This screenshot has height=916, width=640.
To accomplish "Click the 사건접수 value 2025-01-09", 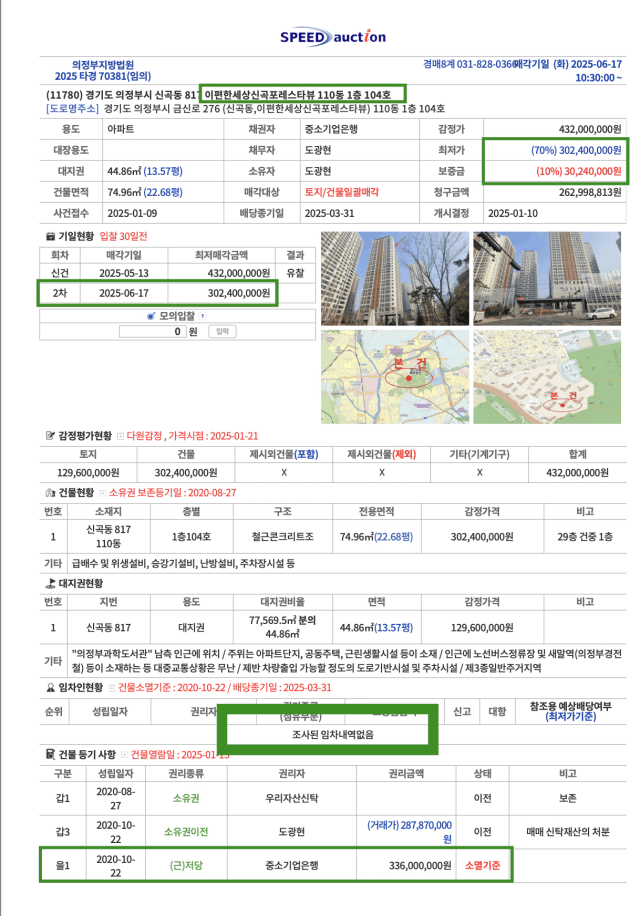I will coord(132,213).
